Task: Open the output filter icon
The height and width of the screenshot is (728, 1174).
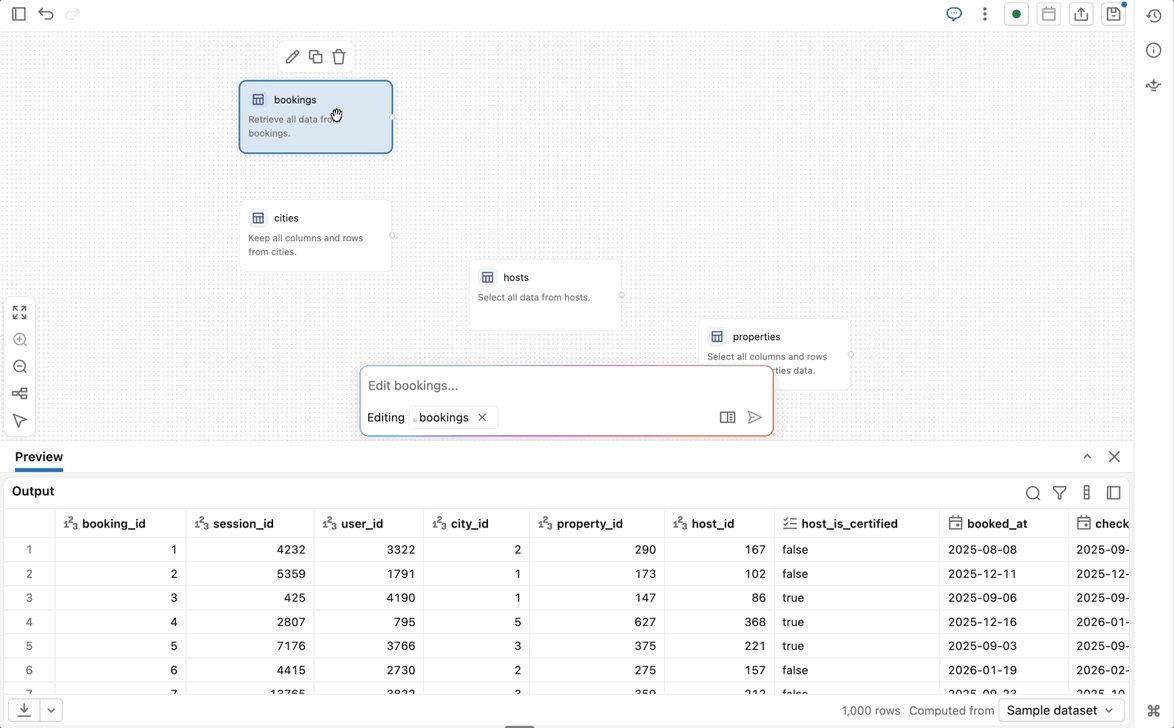Action: coord(1060,493)
